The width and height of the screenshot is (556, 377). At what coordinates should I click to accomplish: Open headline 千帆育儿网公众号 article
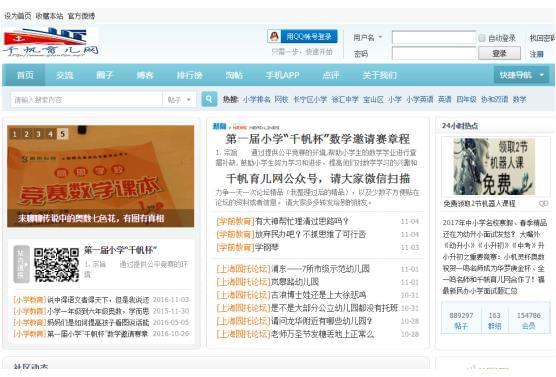tap(318, 178)
